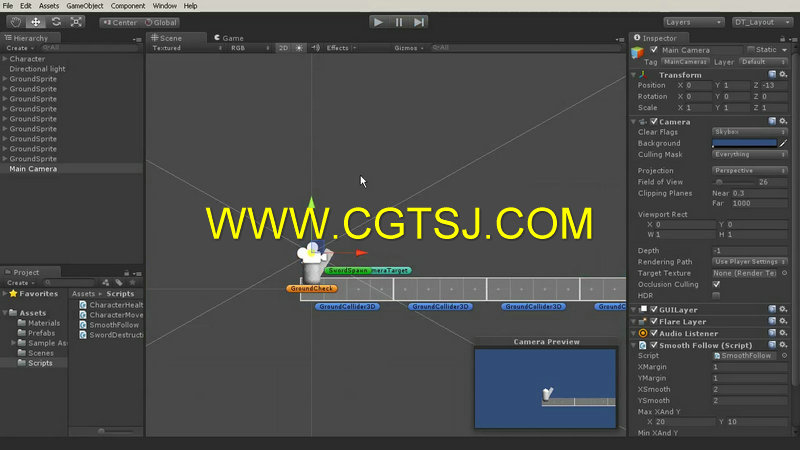Viewport: 800px width, 450px height.
Task: Switch to the Game tab
Action: 229,38
